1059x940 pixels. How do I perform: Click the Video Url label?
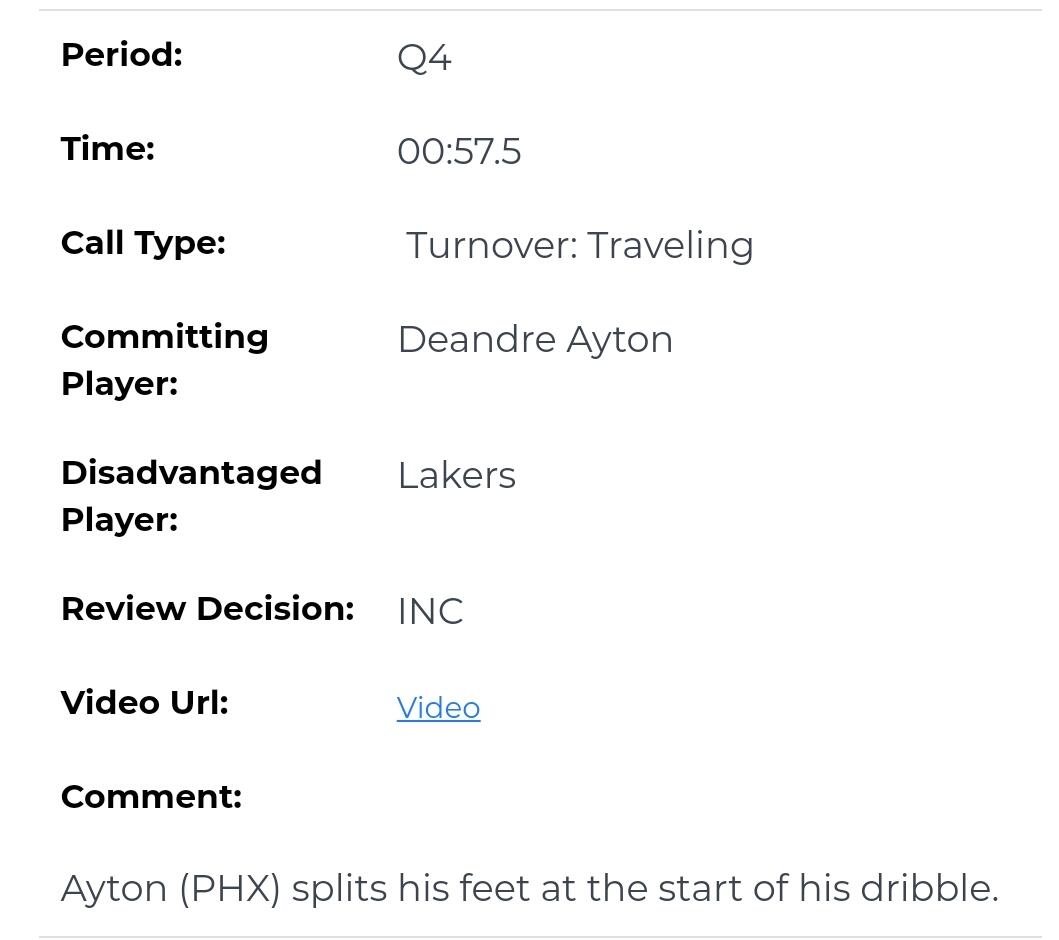point(145,703)
